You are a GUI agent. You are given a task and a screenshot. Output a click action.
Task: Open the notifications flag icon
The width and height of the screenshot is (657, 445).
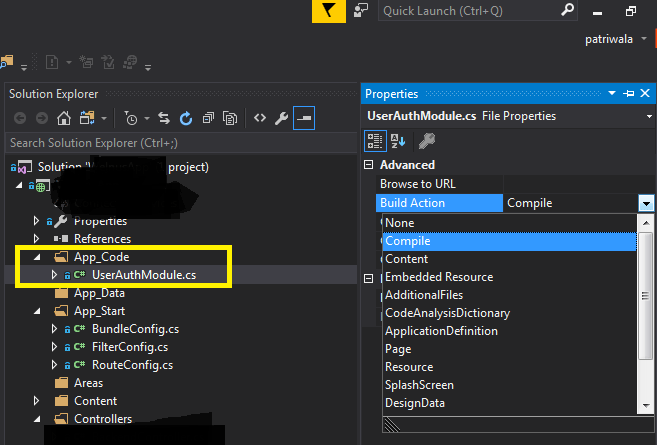click(x=329, y=11)
